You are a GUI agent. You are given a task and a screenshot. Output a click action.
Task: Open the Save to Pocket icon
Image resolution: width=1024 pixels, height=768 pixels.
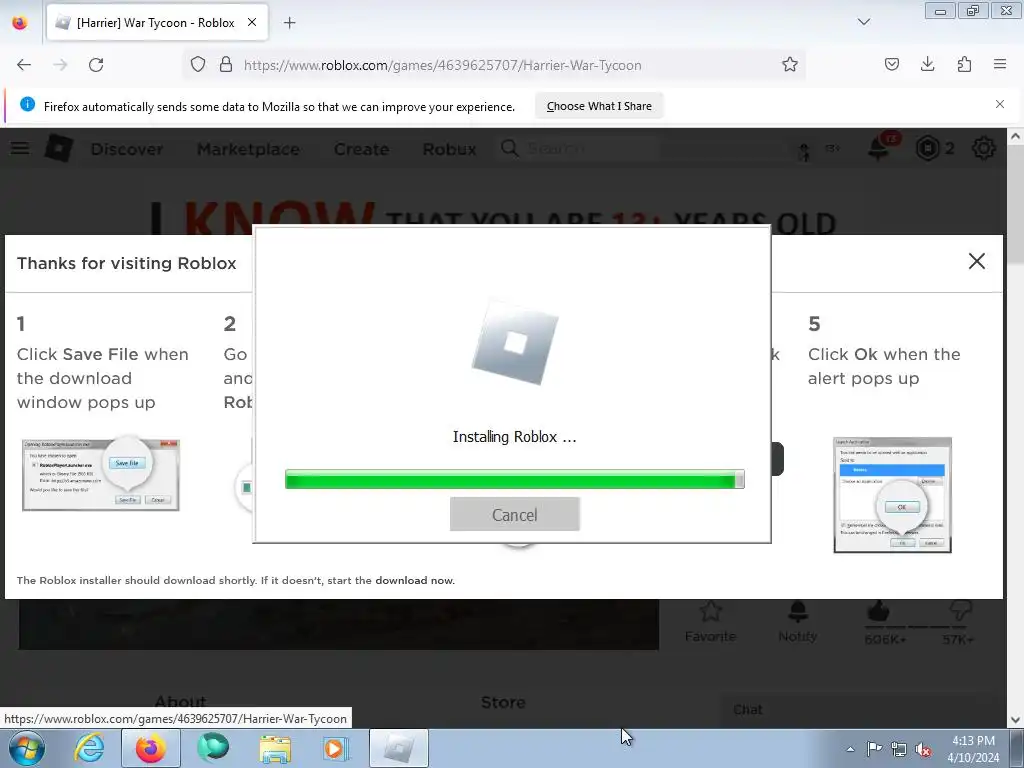(x=891, y=64)
